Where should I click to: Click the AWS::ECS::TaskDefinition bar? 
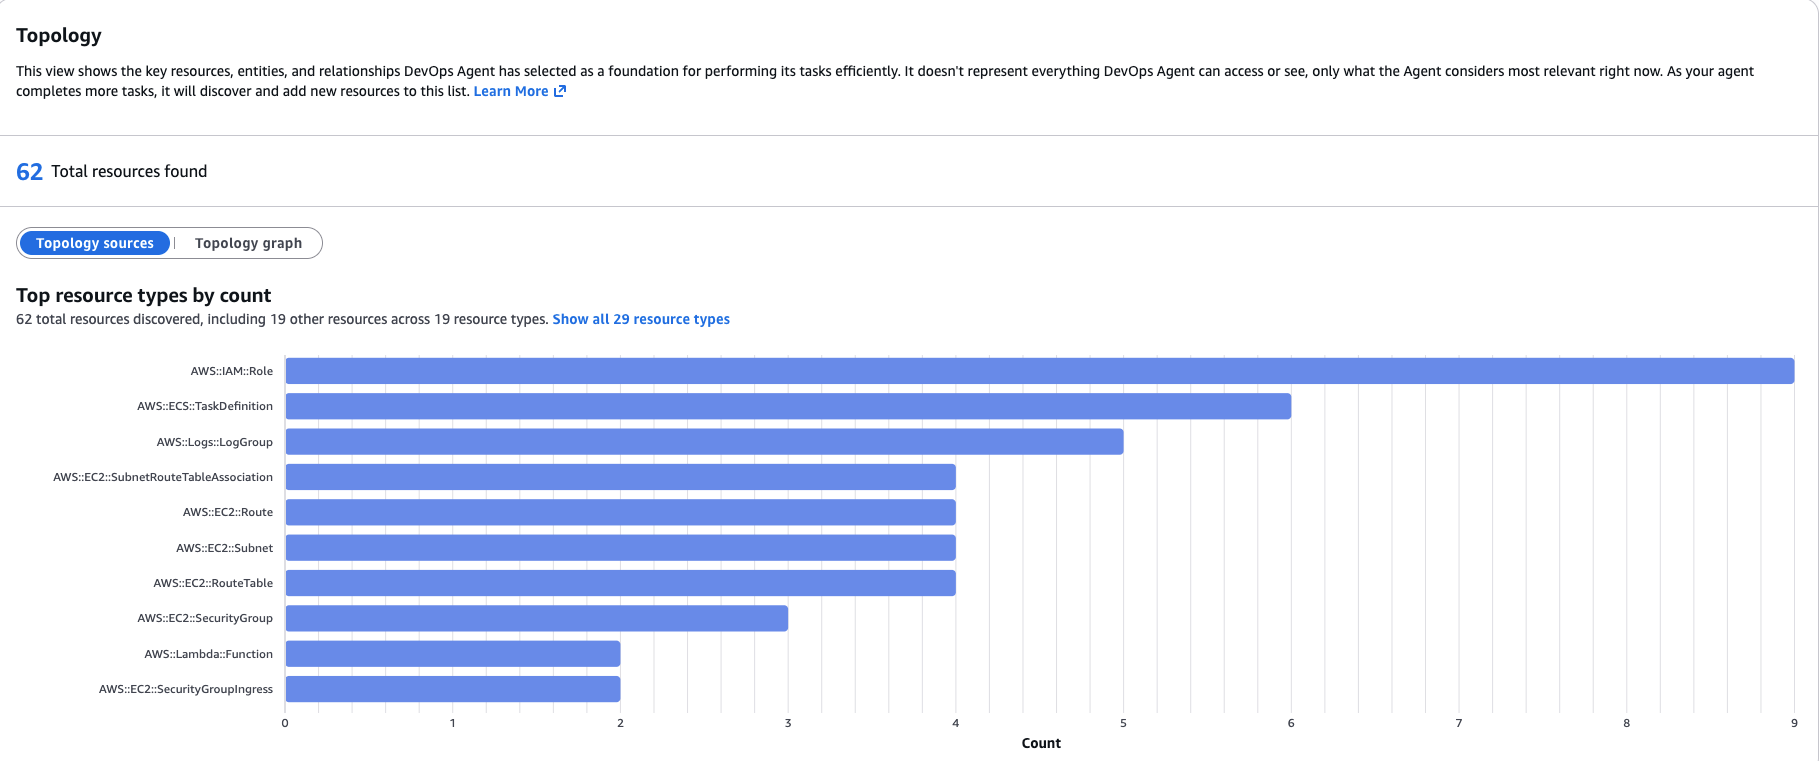click(788, 406)
